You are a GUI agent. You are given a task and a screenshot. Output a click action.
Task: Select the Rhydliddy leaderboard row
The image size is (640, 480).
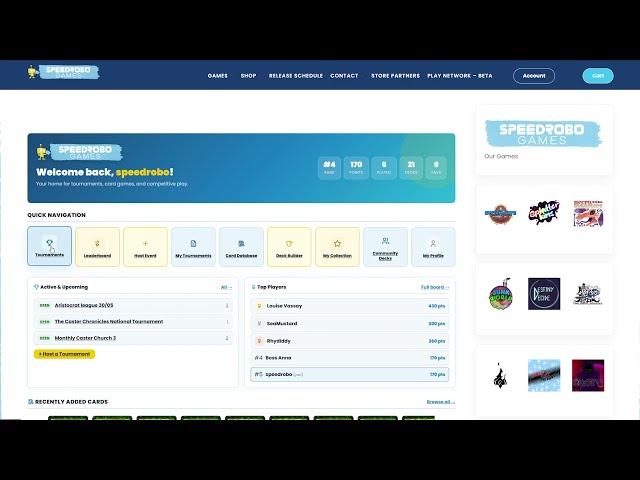[x=350, y=340]
